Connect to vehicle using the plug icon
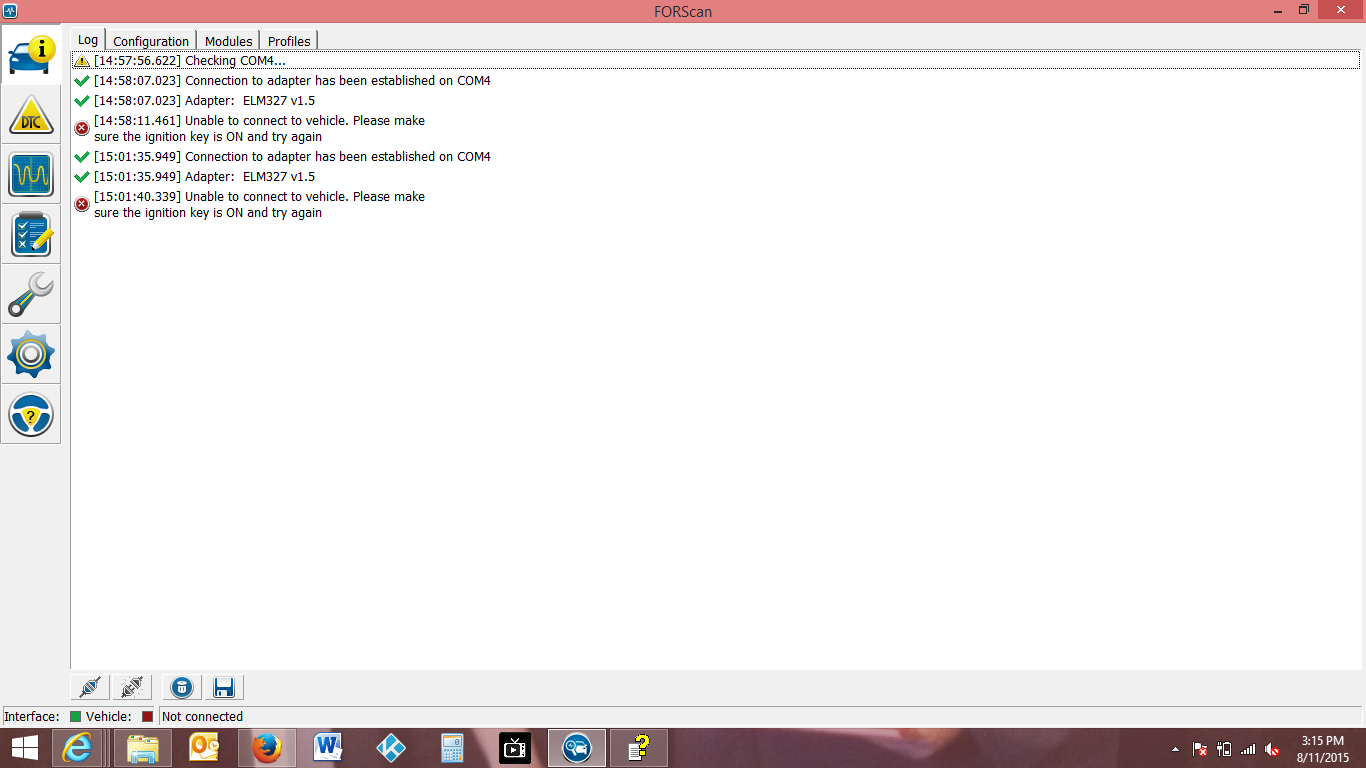 coord(89,687)
